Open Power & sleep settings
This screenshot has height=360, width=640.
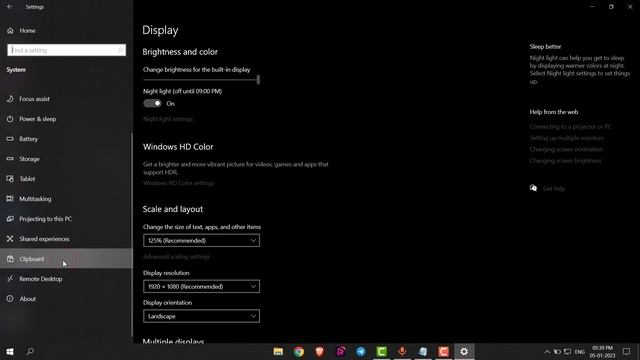coord(38,119)
